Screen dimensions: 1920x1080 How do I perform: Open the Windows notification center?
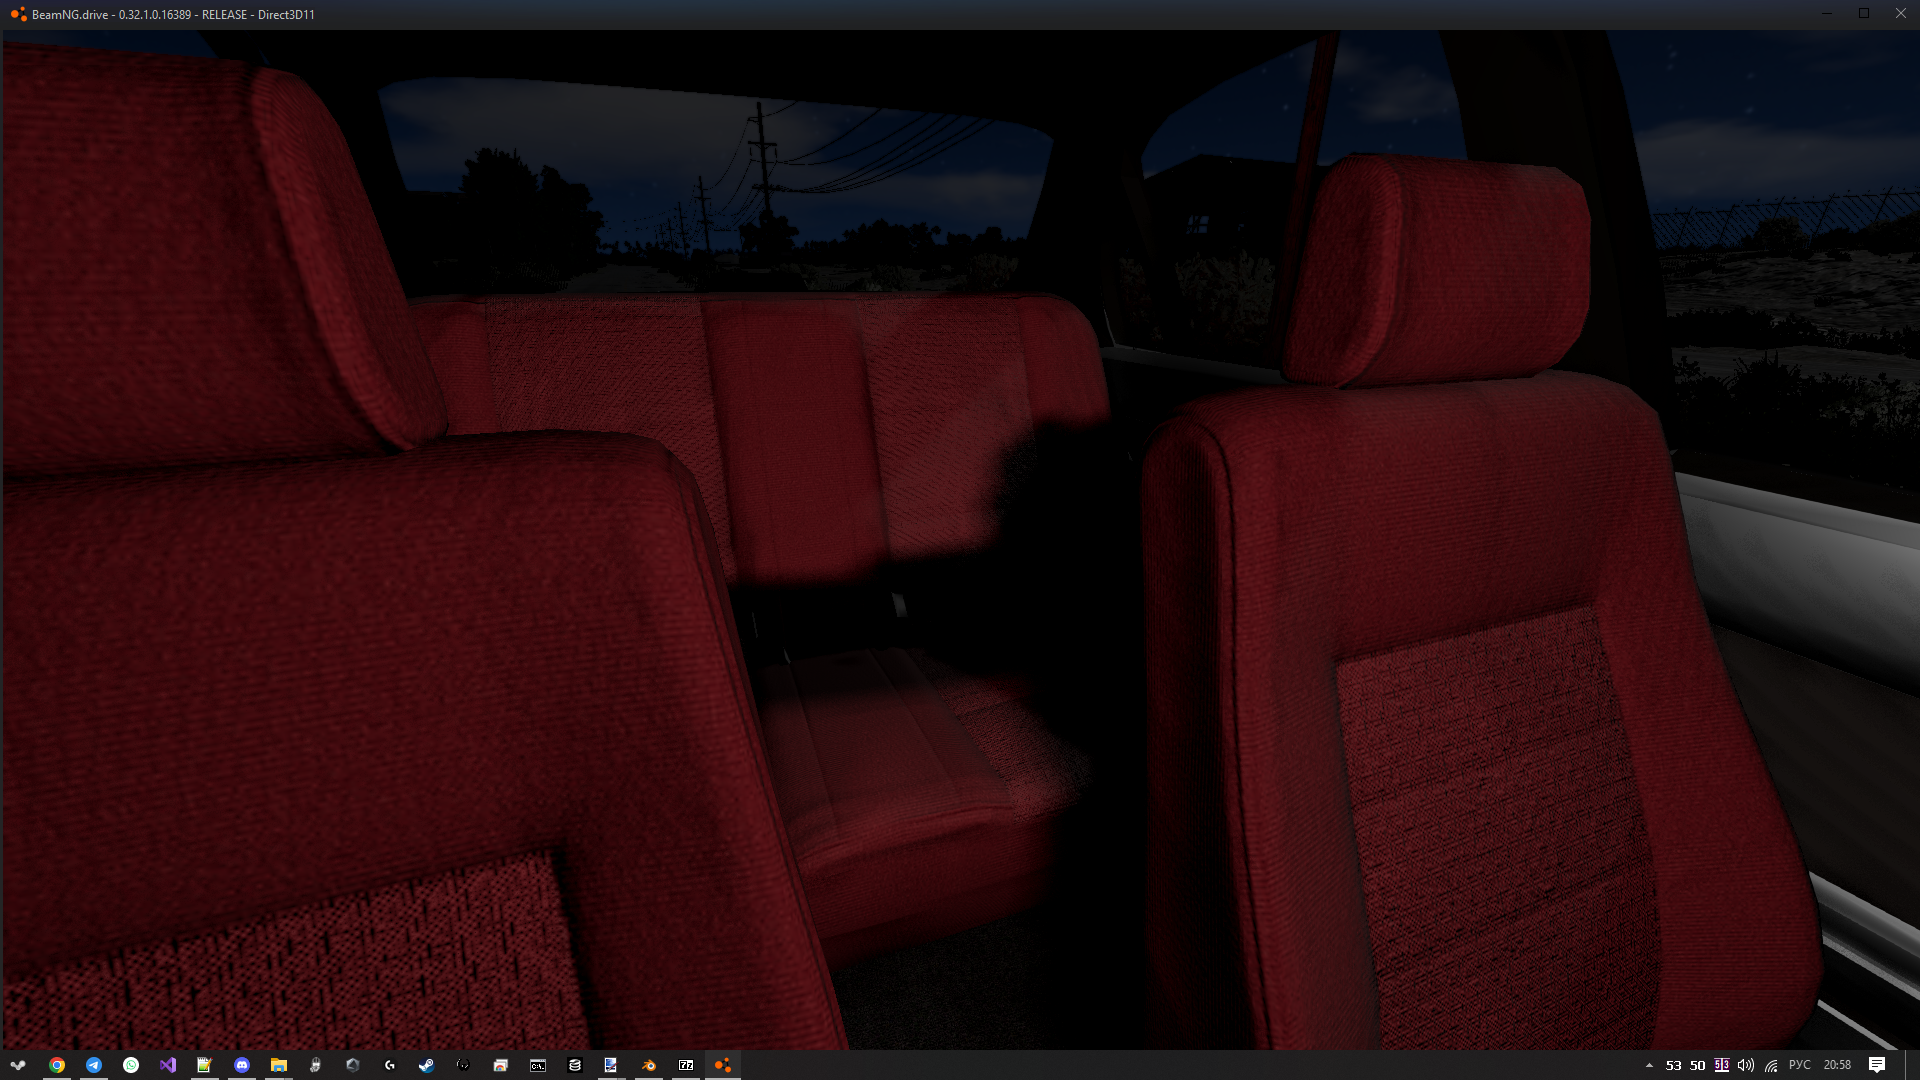tap(1877, 1065)
